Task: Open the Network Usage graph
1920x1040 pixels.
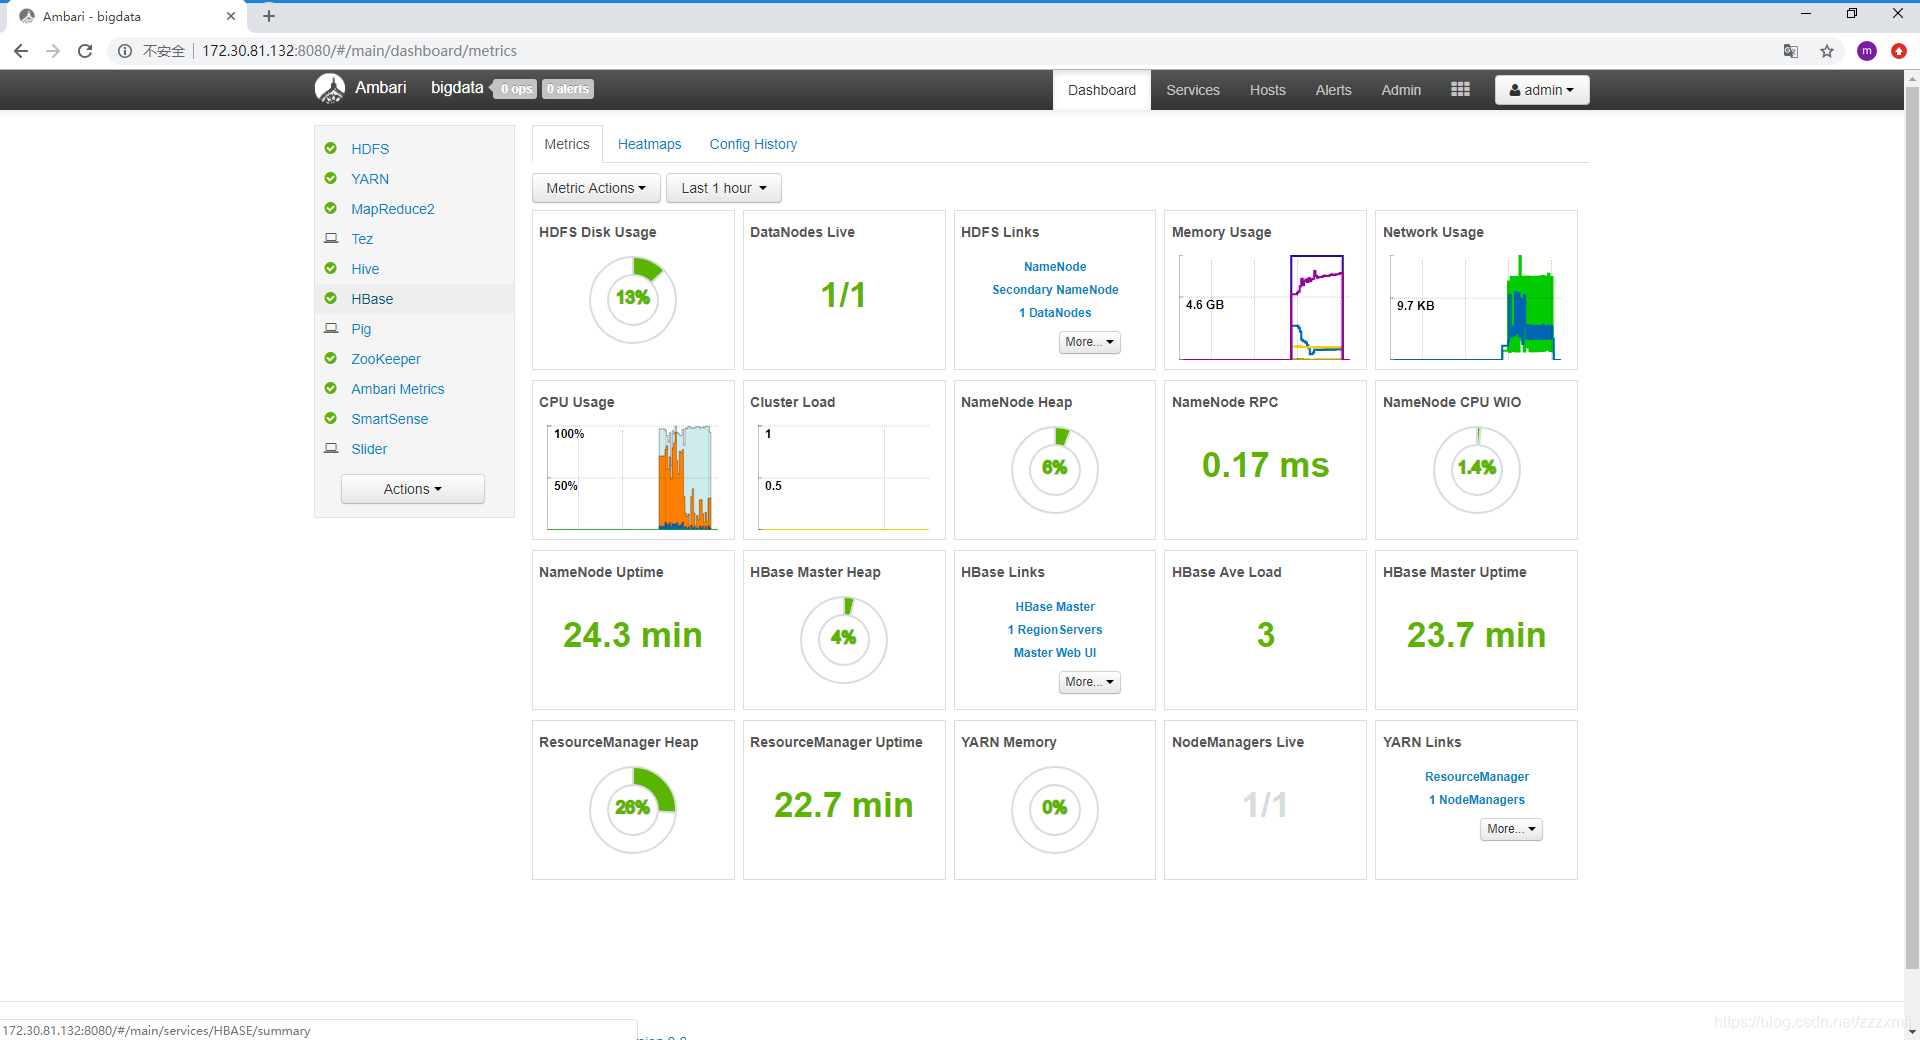Action: tap(1476, 307)
